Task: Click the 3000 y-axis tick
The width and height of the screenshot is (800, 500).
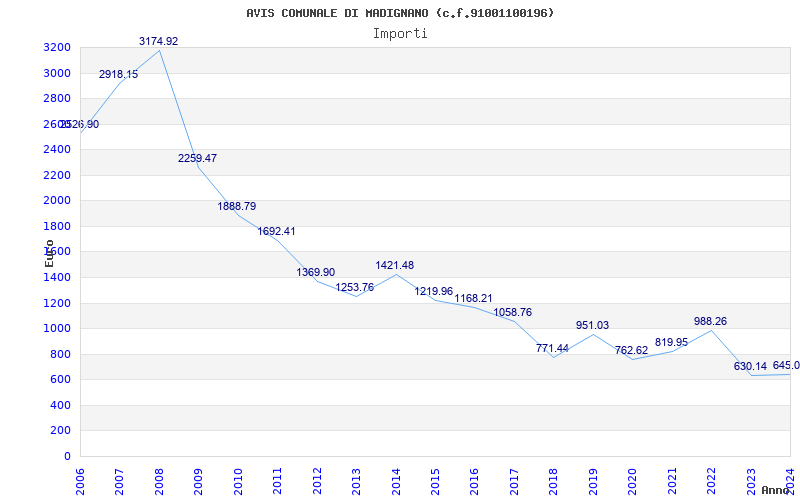Action: coord(57,73)
